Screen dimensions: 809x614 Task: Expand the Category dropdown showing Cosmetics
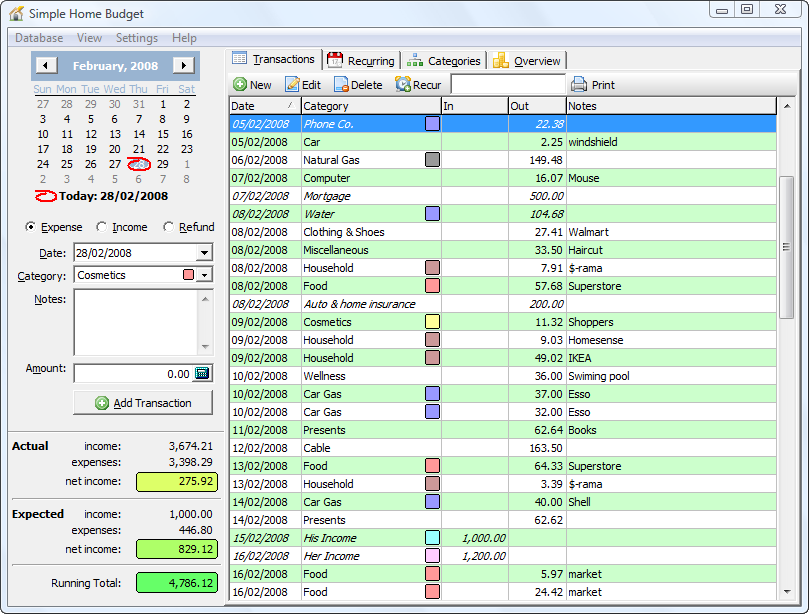(204, 275)
